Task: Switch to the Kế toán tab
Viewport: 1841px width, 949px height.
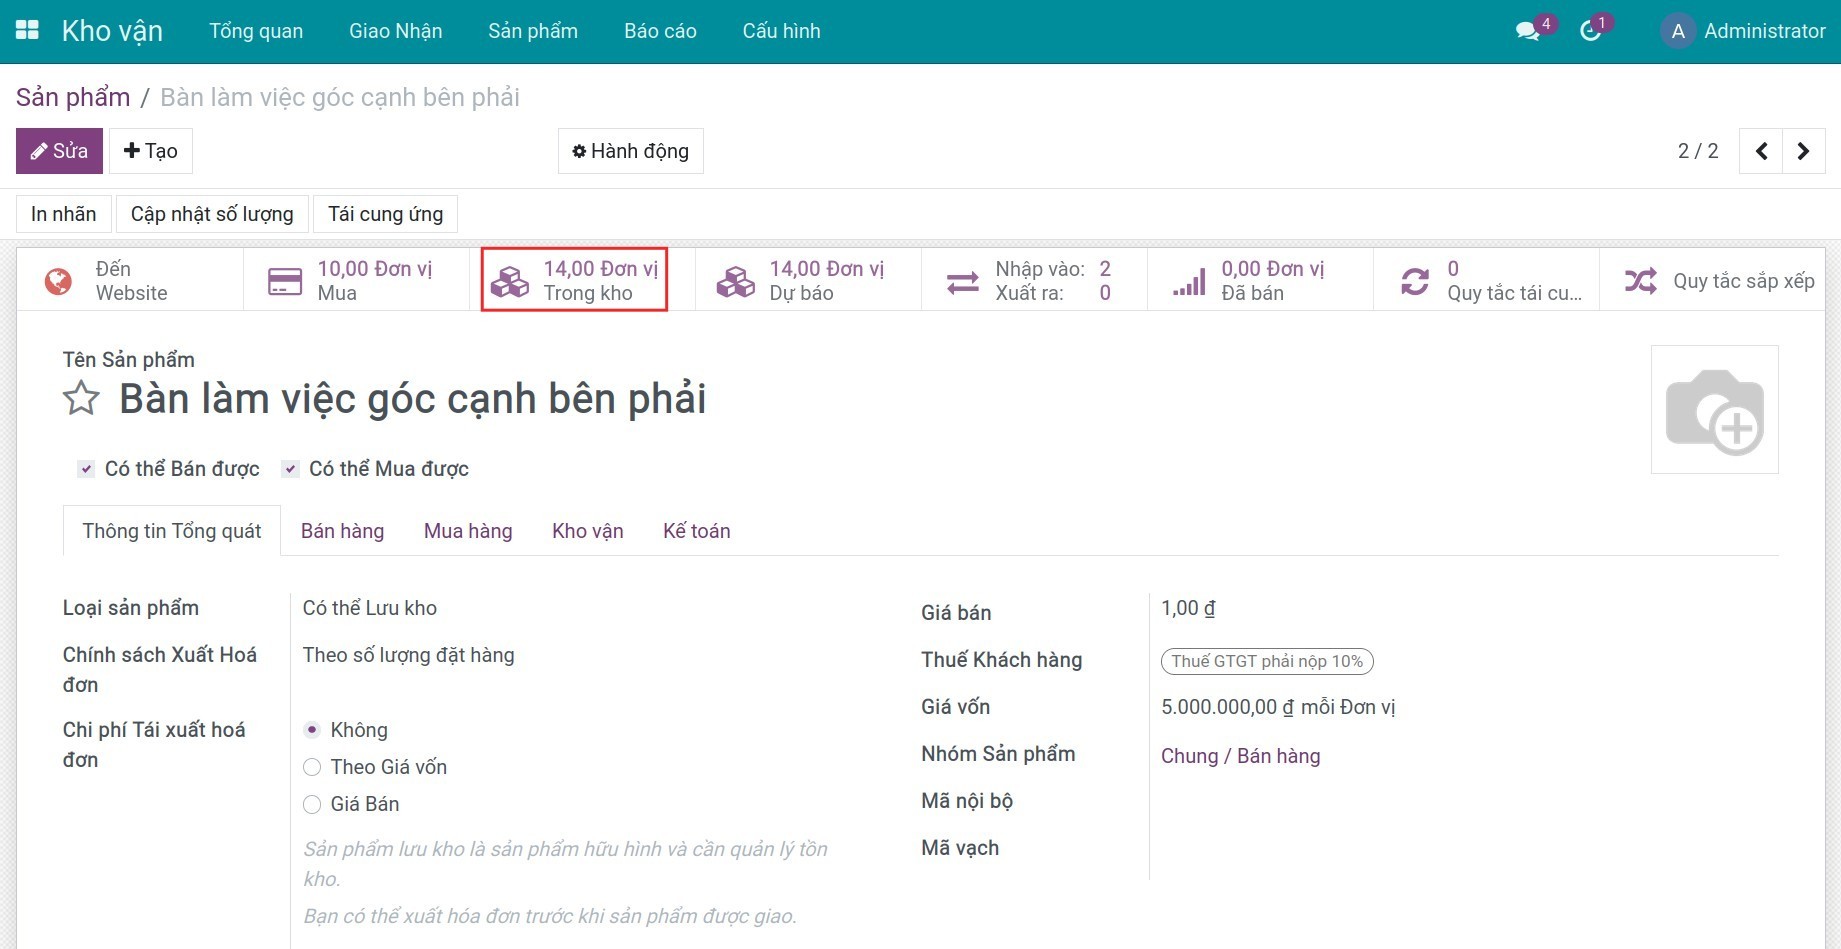Action: tap(697, 531)
